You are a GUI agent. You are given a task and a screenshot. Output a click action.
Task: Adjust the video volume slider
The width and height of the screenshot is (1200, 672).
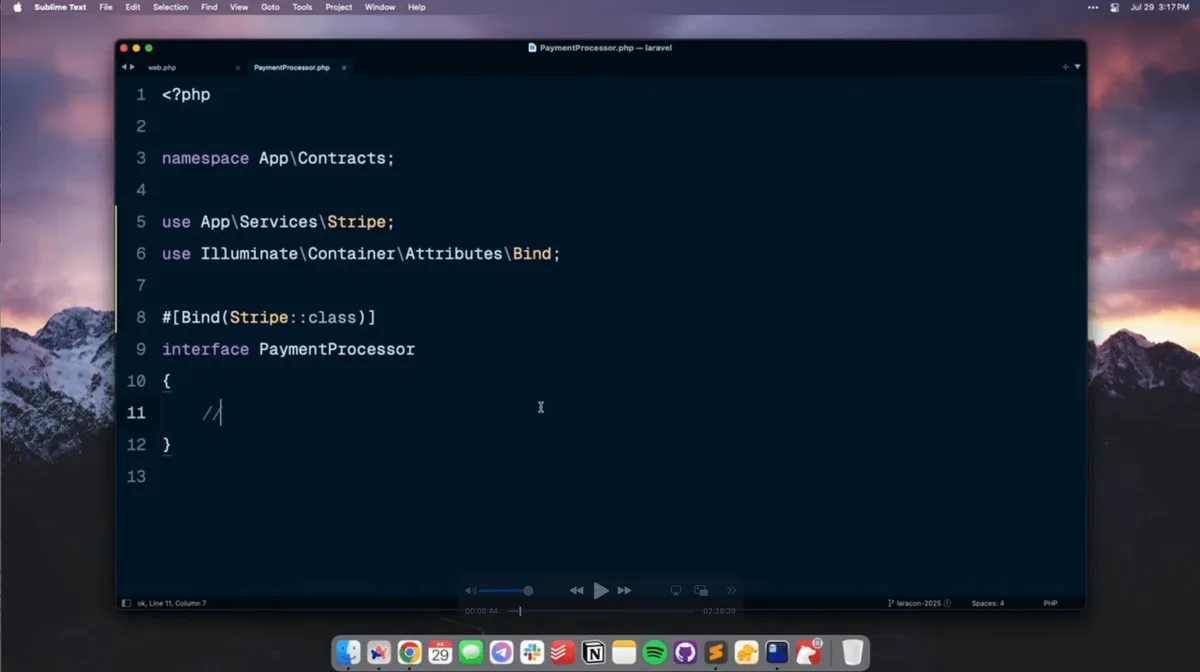click(x=505, y=590)
